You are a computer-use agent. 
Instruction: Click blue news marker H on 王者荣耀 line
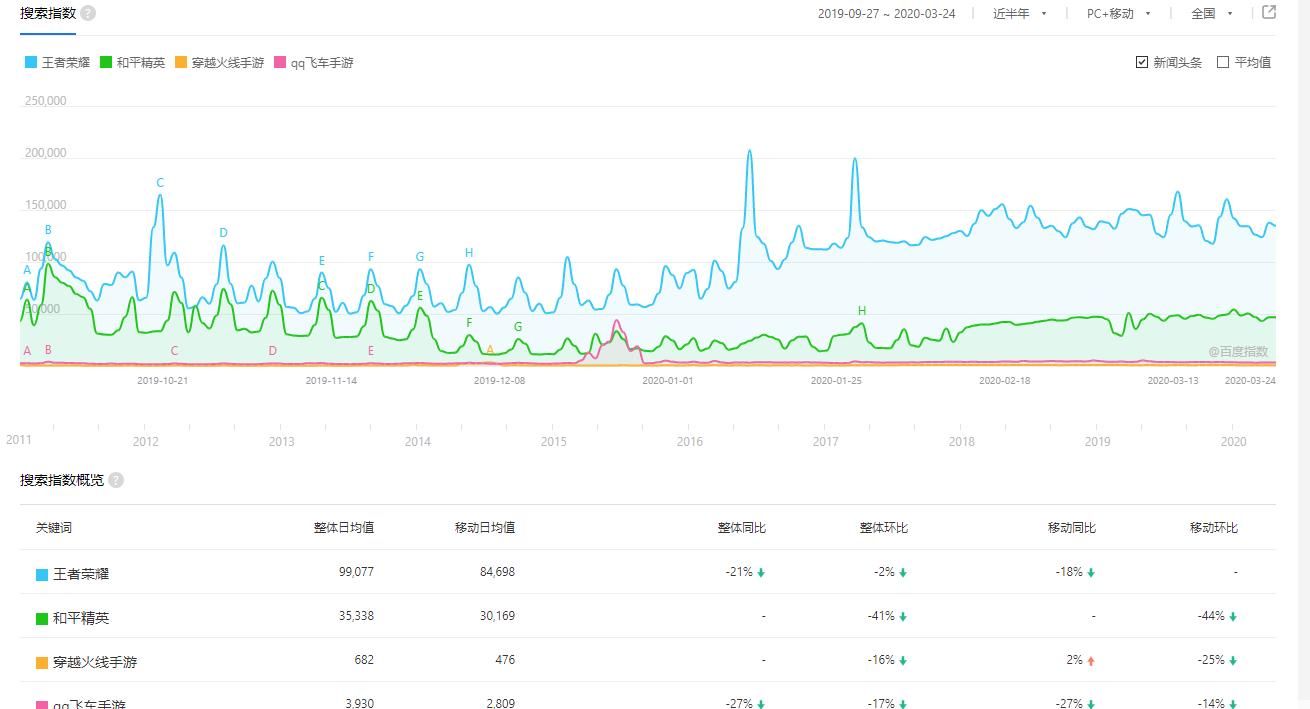coord(469,253)
